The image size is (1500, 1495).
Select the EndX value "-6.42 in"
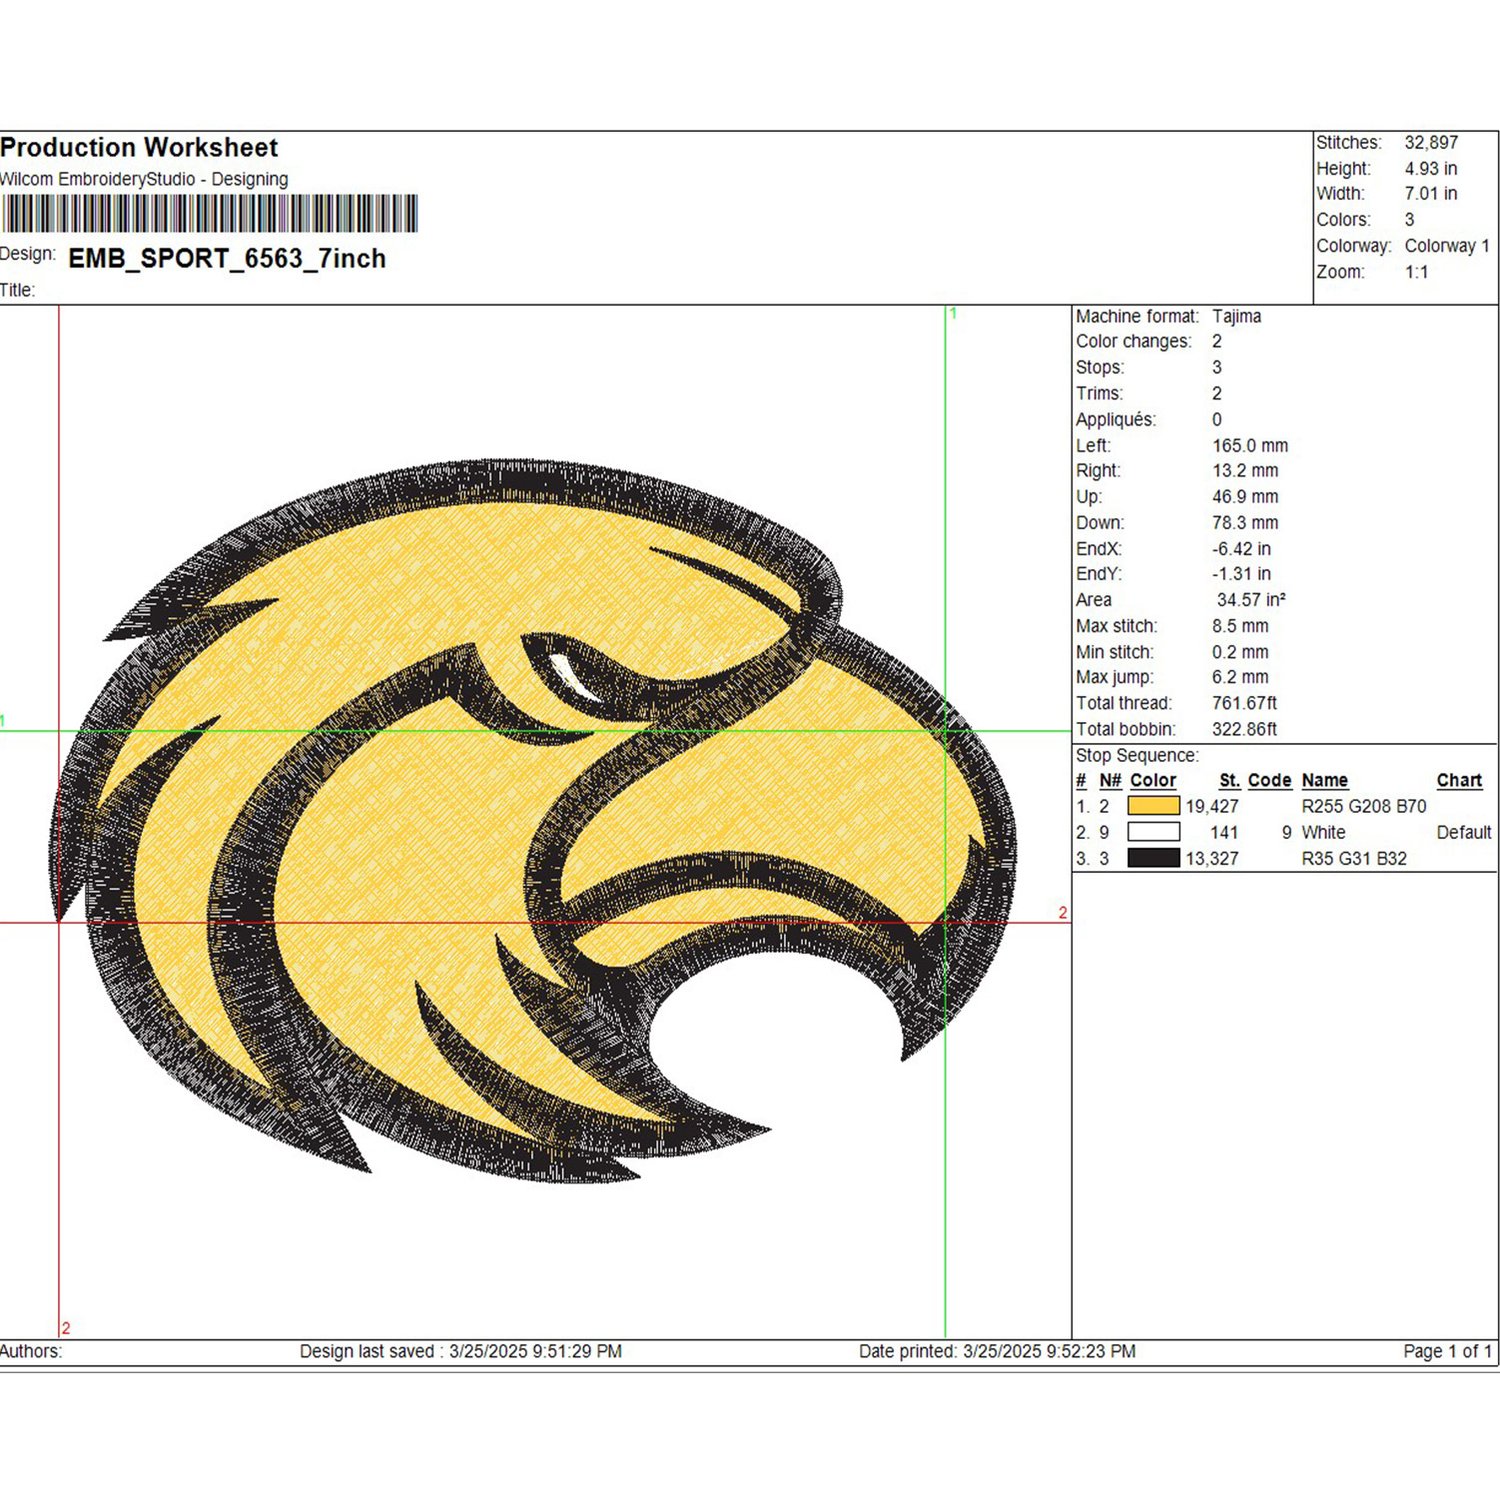1241,549
